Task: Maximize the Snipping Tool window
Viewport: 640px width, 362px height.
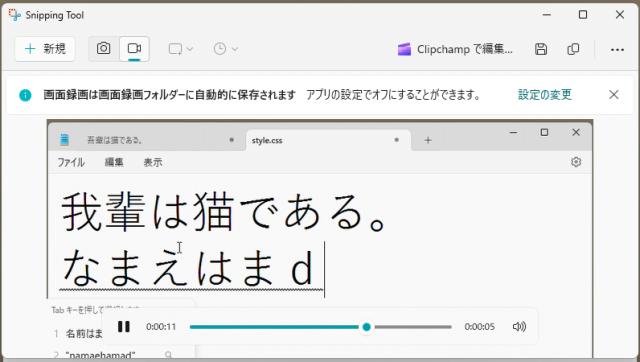Action: click(x=583, y=15)
